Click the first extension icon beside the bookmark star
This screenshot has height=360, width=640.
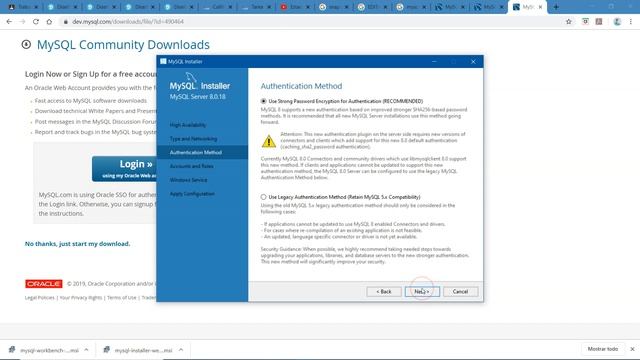click(585, 22)
